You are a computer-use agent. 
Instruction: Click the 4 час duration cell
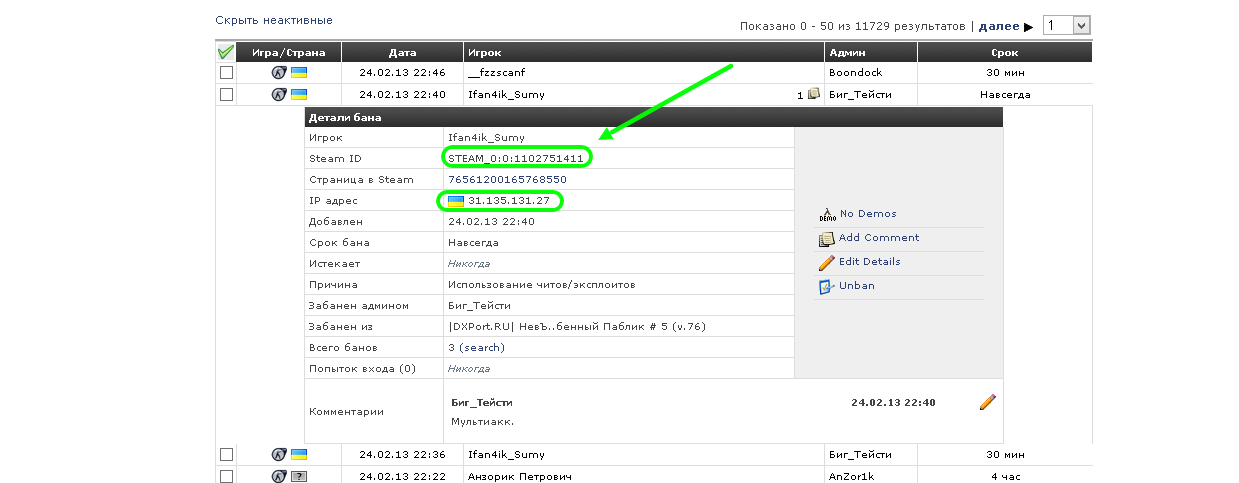(x=1005, y=476)
